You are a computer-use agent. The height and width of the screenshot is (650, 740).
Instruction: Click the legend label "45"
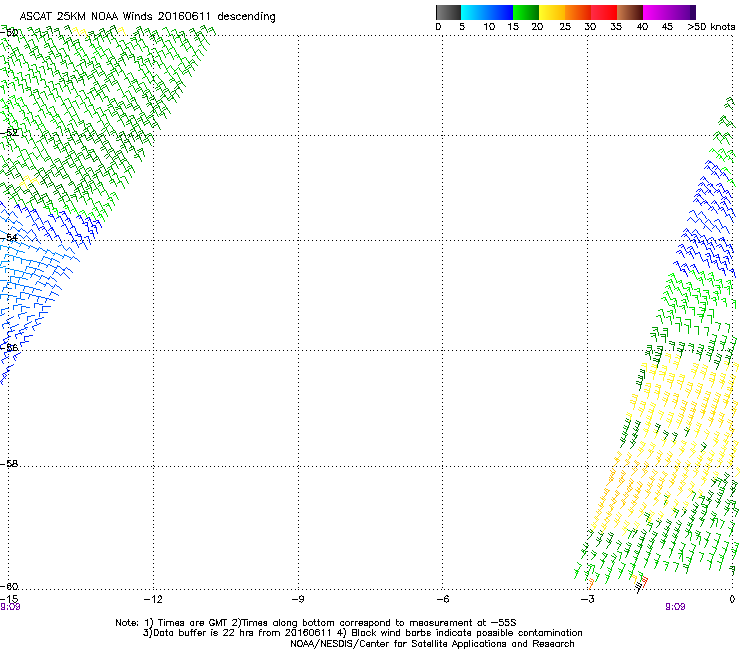(667, 27)
